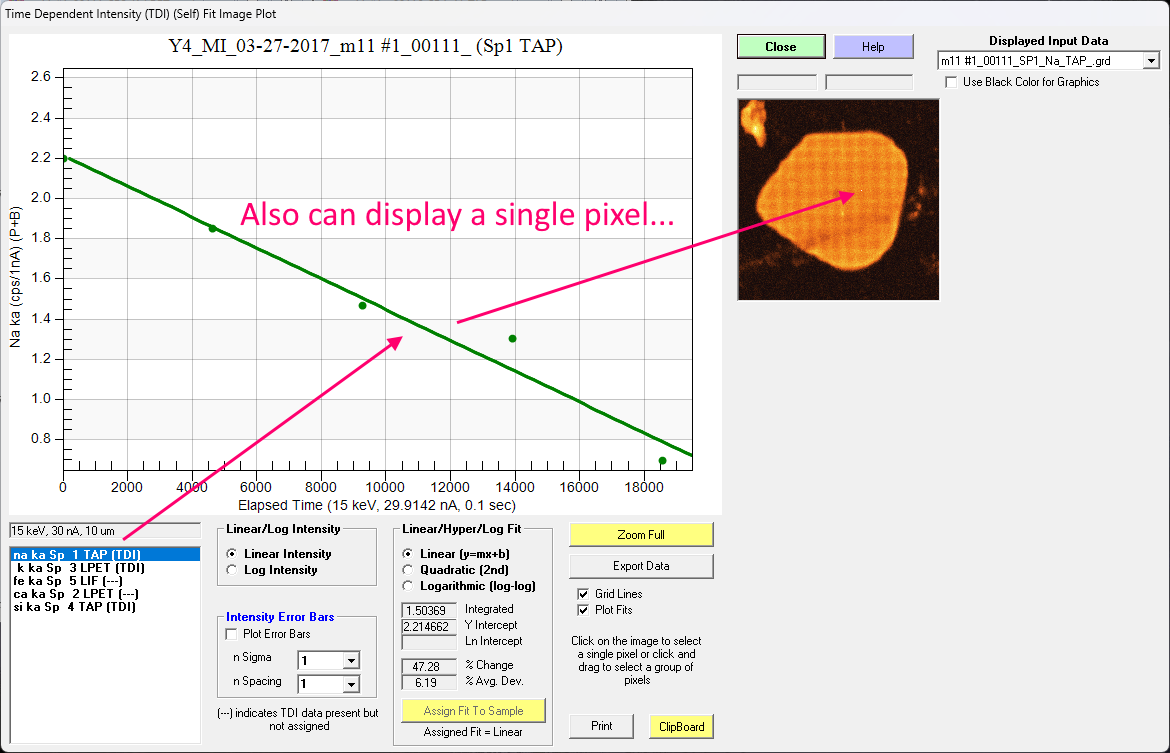Toggle the Grid Lines checkbox
The image size is (1170, 753).
coord(583,594)
